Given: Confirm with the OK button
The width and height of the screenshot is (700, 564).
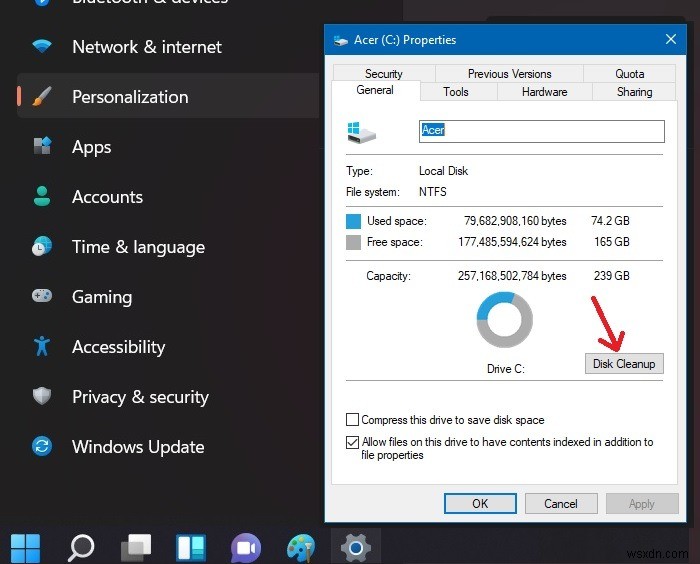Looking at the screenshot, I should [480, 504].
